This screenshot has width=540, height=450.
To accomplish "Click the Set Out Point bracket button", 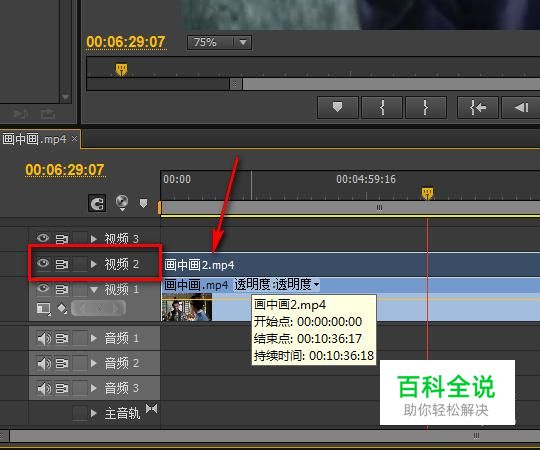I will pyautogui.click(x=426, y=108).
